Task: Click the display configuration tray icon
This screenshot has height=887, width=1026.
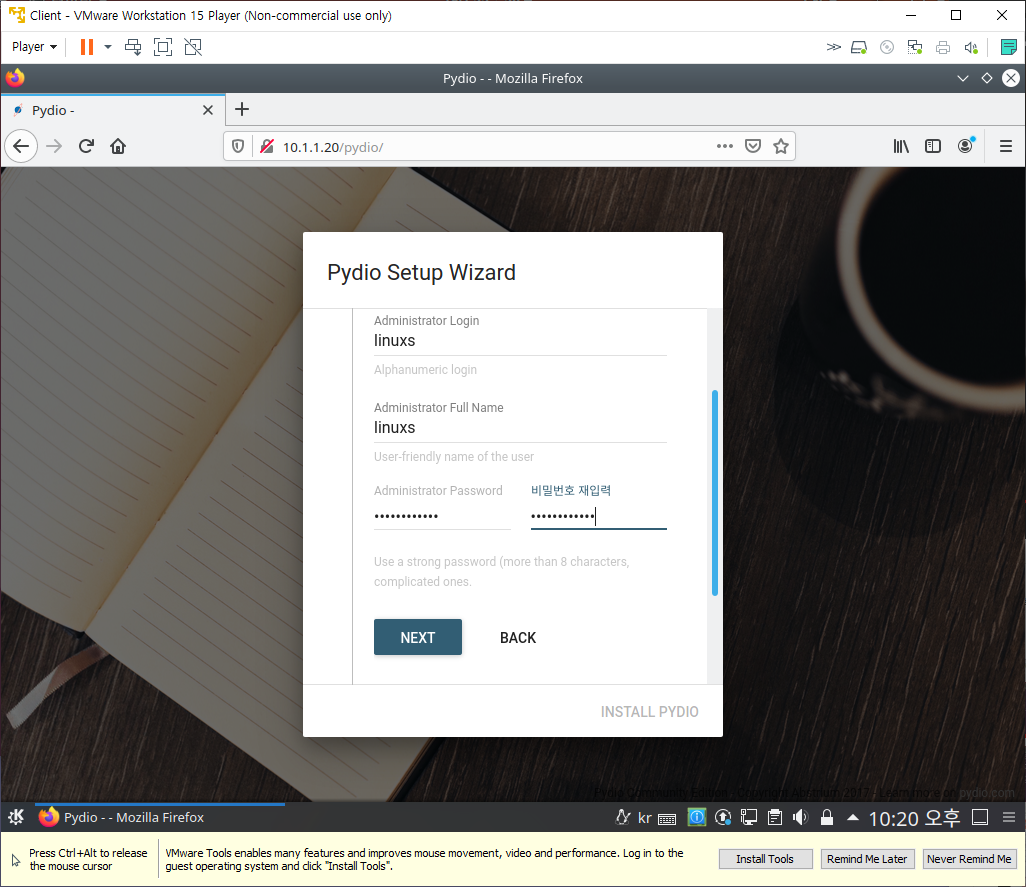Action: click(x=749, y=817)
